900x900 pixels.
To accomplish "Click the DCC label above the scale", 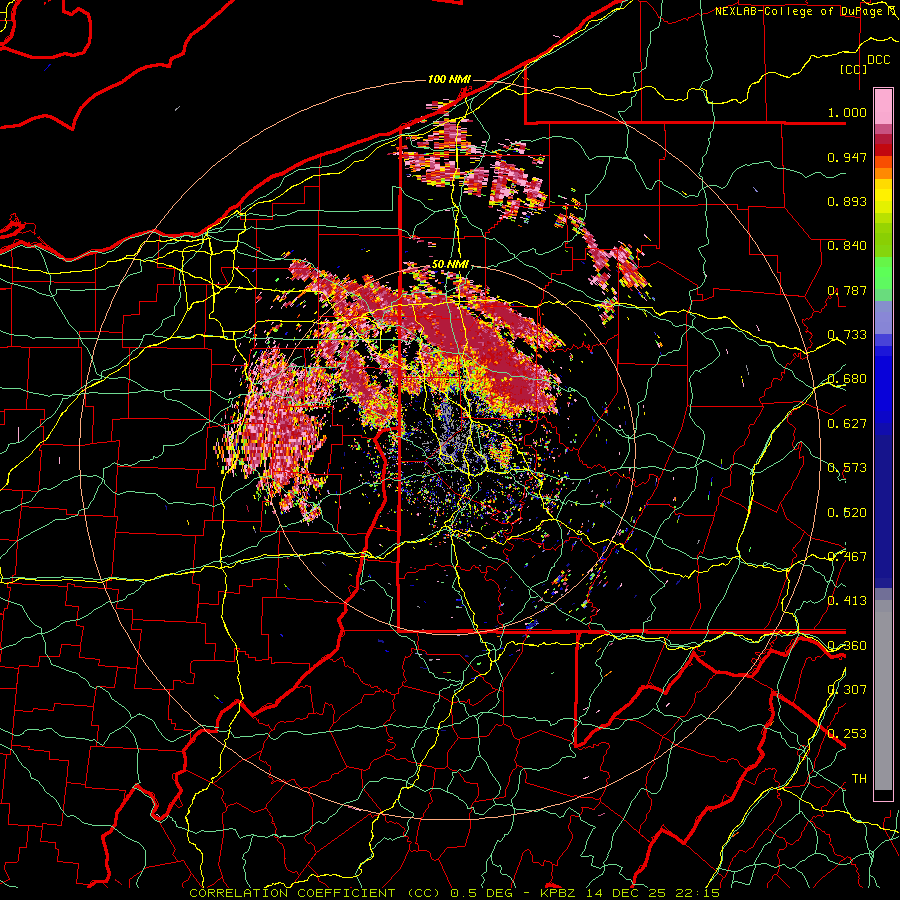I will [879, 60].
